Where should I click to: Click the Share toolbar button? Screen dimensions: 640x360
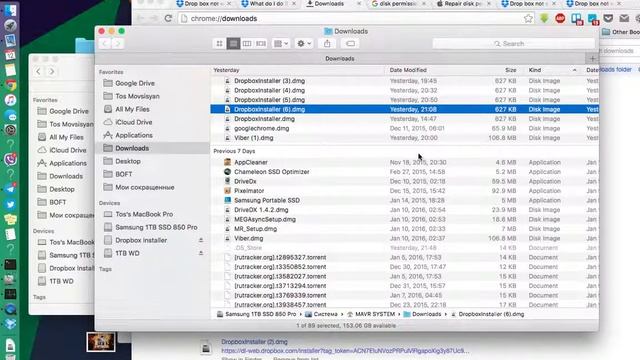327,43
